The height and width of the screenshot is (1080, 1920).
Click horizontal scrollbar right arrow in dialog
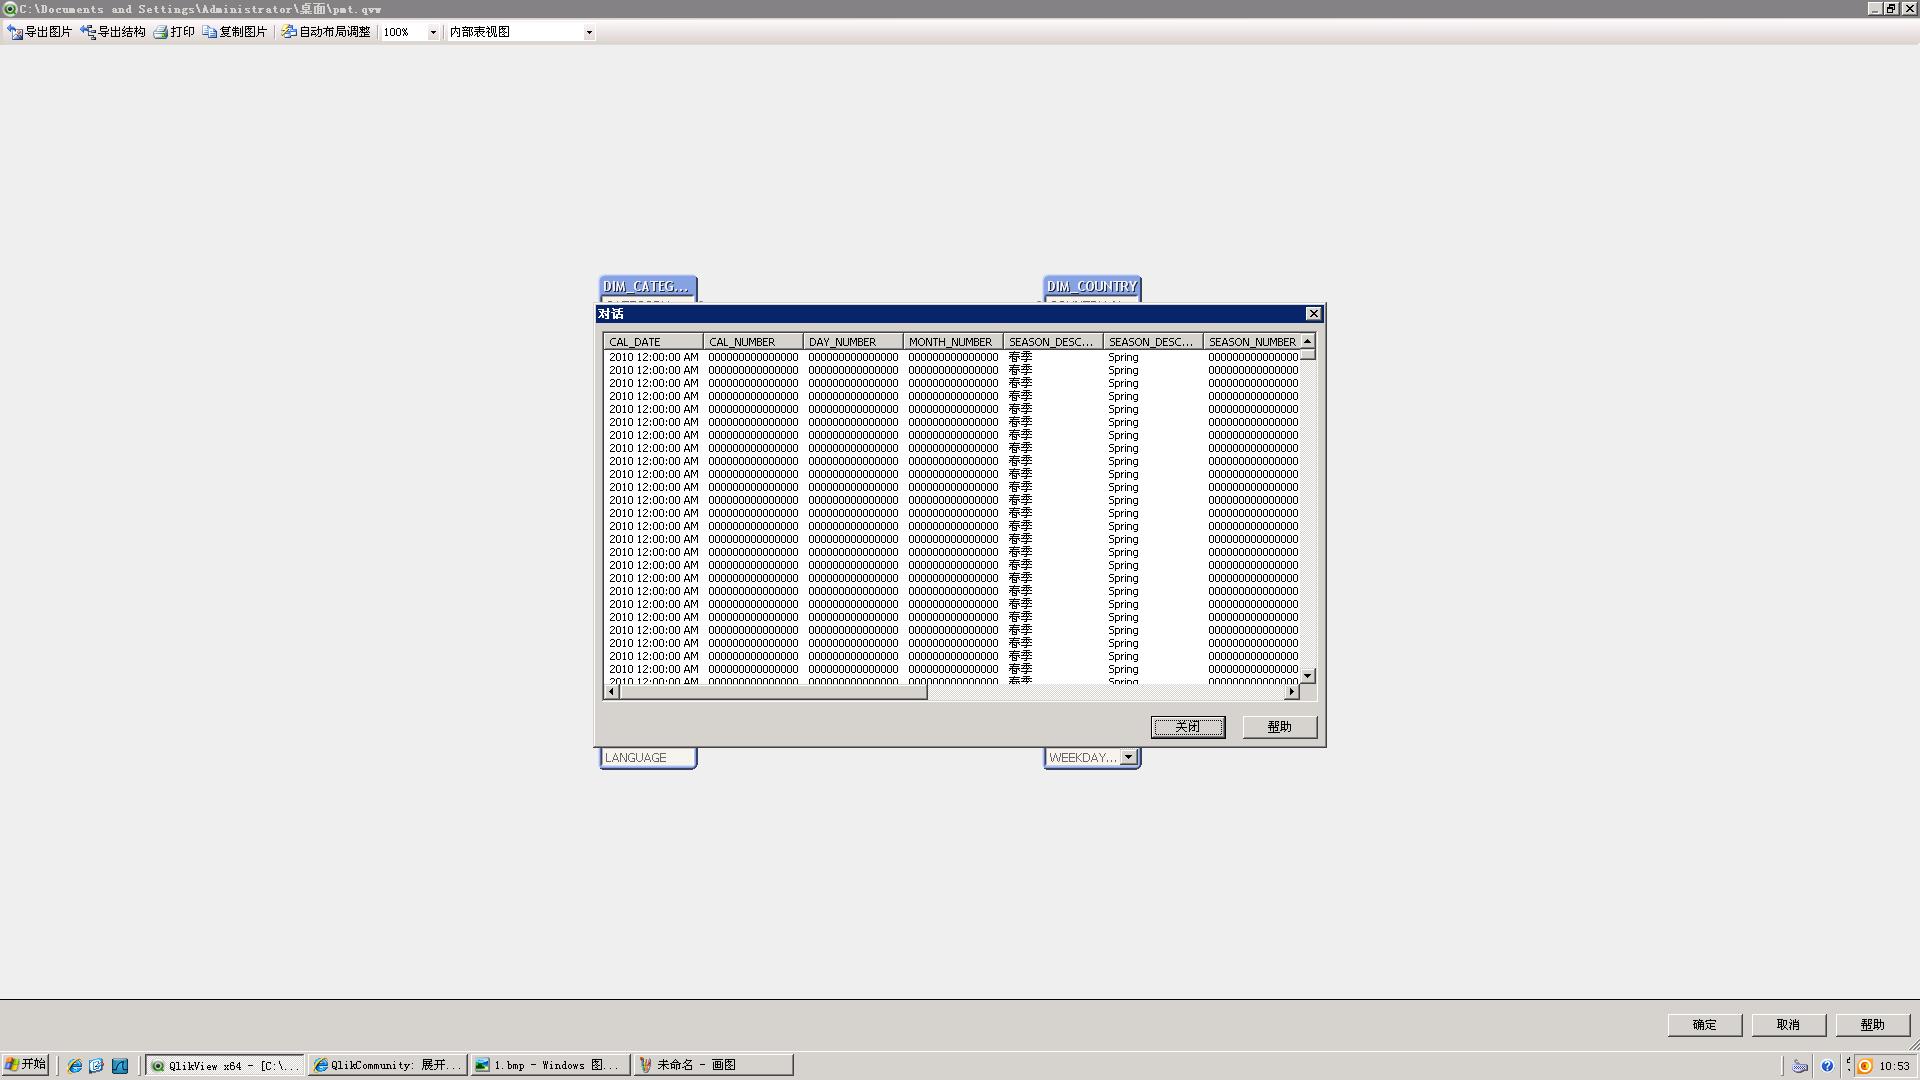(1291, 691)
